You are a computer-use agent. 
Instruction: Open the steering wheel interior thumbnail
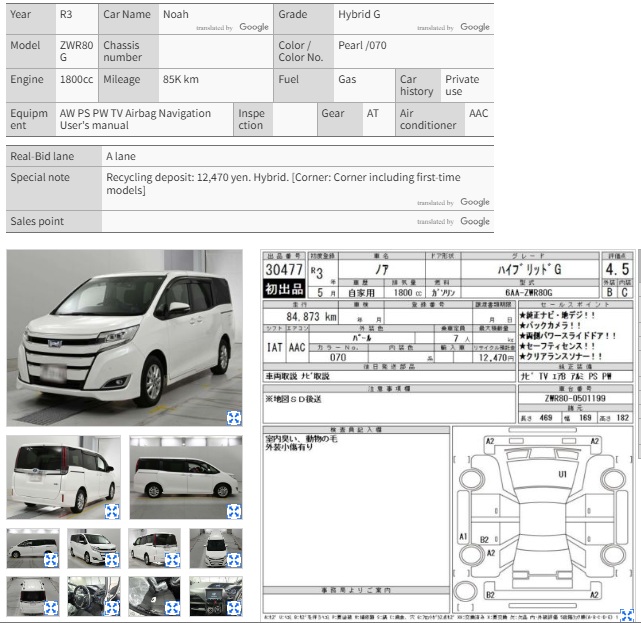pyautogui.click(x=94, y=596)
